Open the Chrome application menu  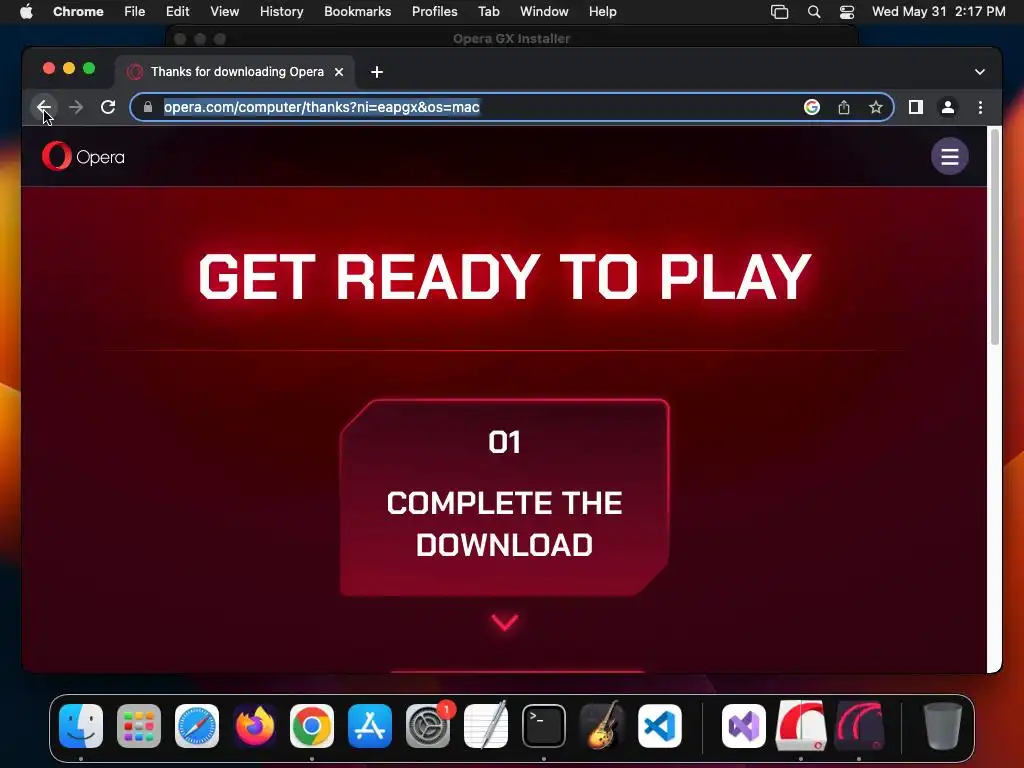coord(78,12)
